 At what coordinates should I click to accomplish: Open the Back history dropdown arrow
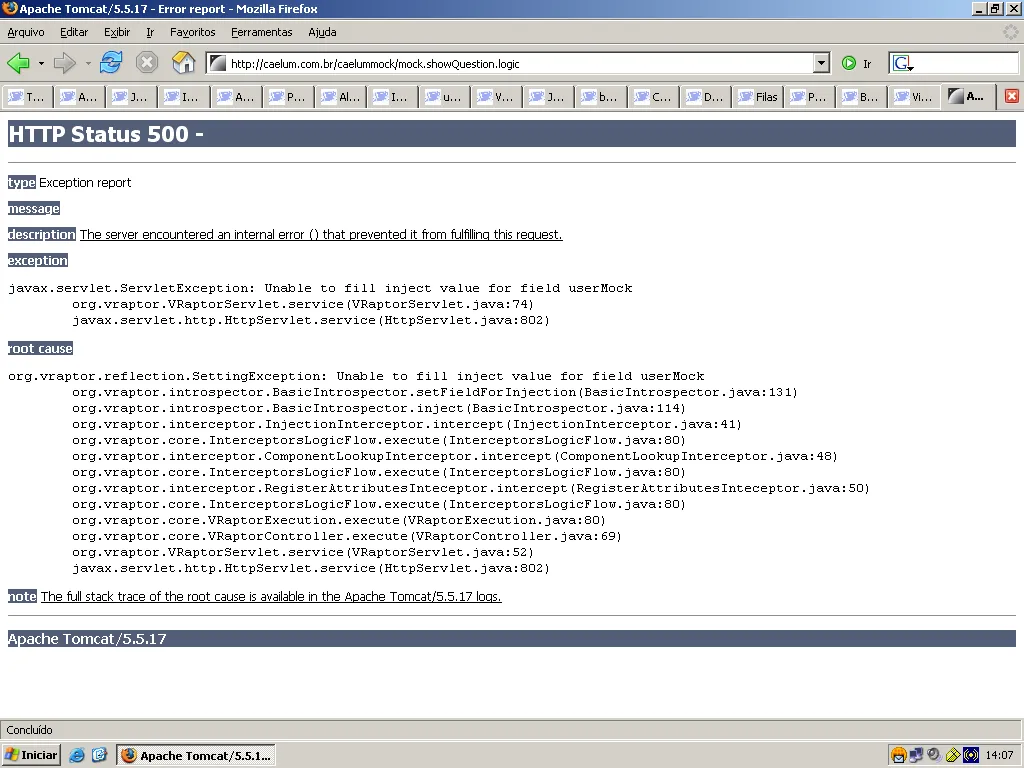tap(41, 63)
